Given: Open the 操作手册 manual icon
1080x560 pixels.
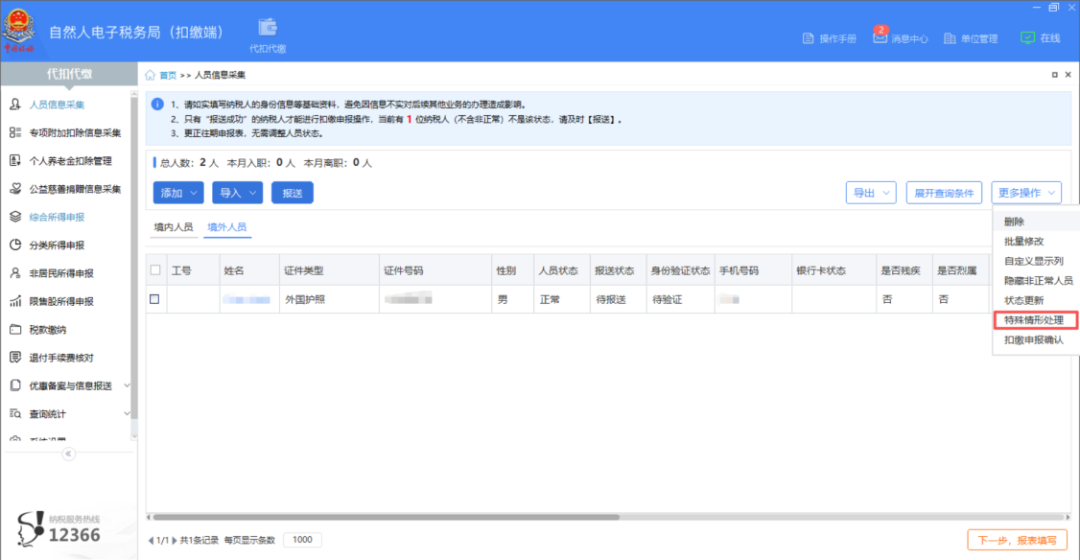Looking at the screenshot, I should click(810, 38).
